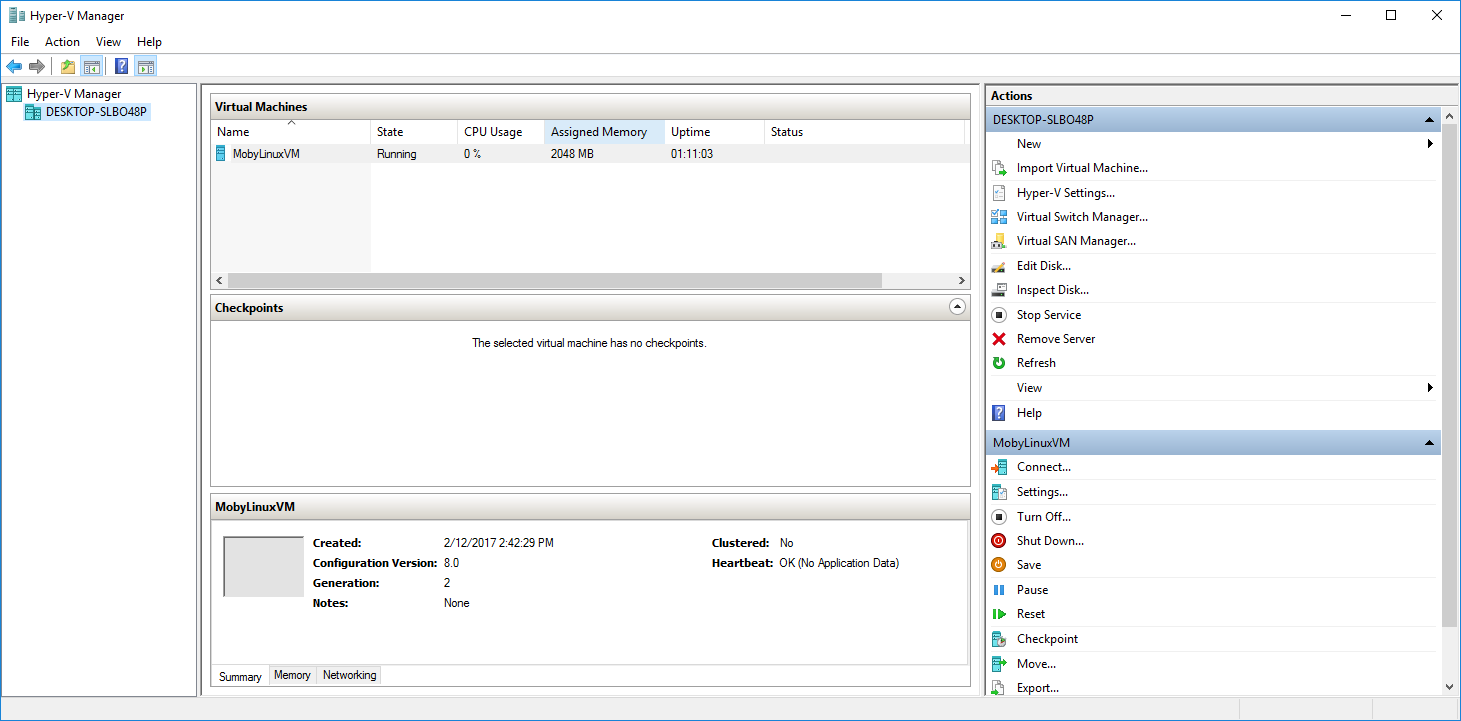Click the Virtual SAN Manager icon
This screenshot has height=721, width=1461.
(998, 241)
